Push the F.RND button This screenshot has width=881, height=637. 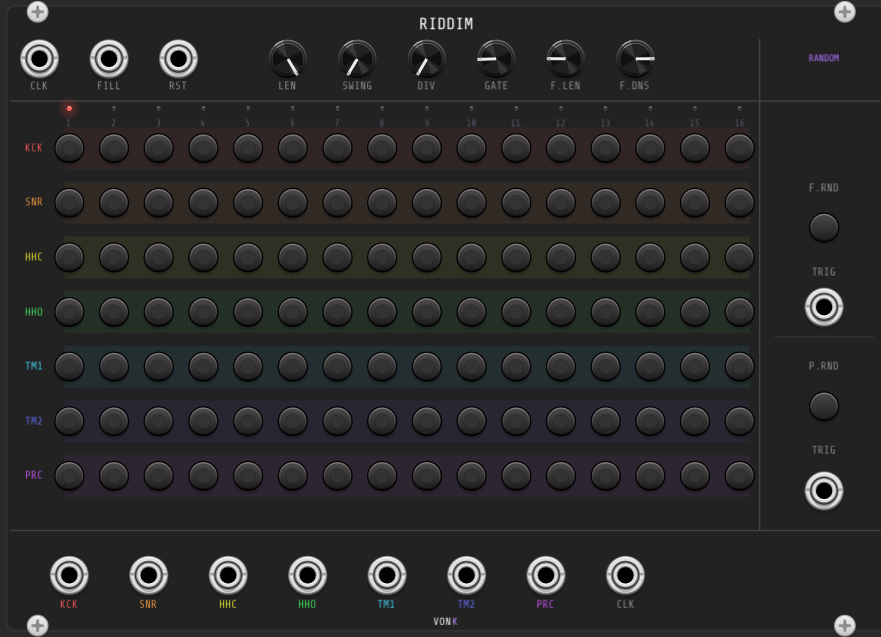click(x=824, y=228)
